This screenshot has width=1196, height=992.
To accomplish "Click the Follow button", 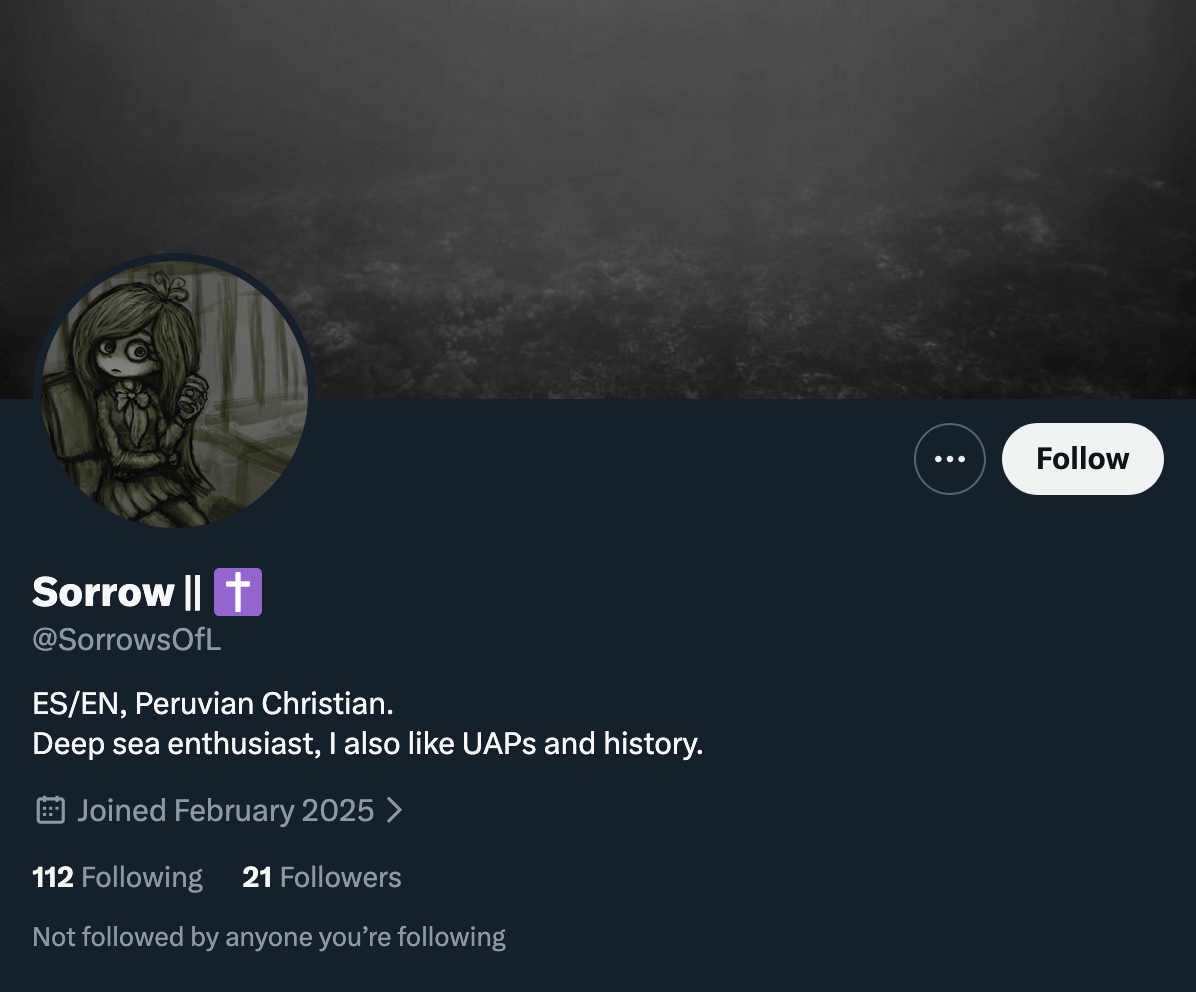I will coord(1082,459).
